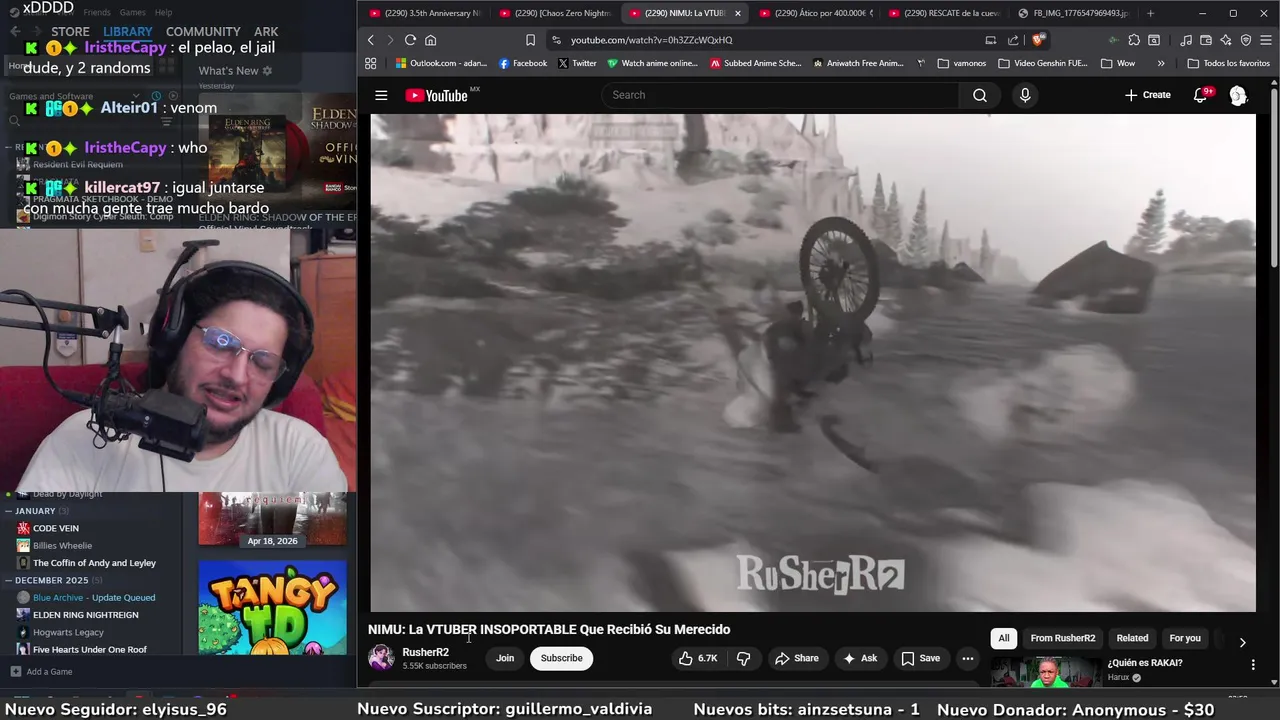This screenshot has height=720, width=1280.
Task: Open the apps grid on bookmarks bar
Action: (371, 63)
